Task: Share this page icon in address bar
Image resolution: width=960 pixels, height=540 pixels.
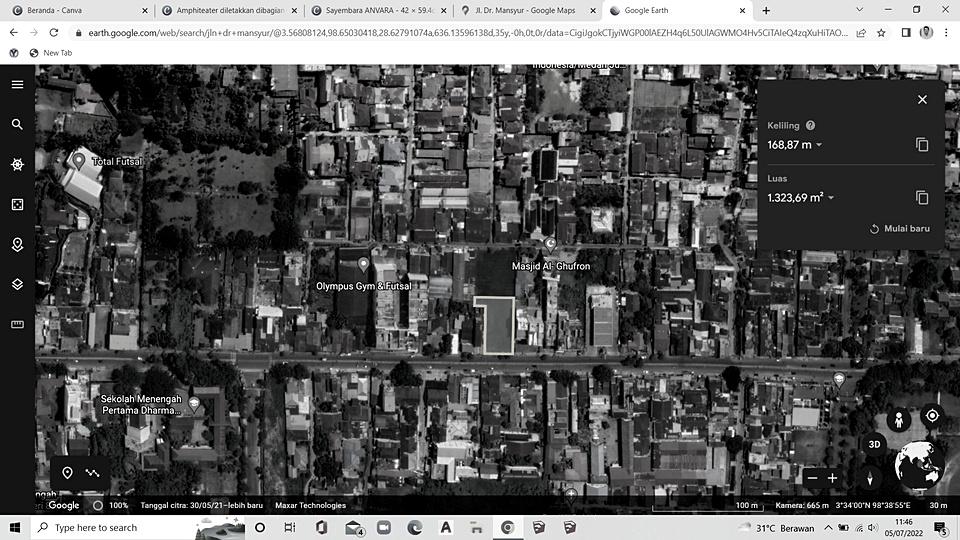Action: click(x=861, y=33)
